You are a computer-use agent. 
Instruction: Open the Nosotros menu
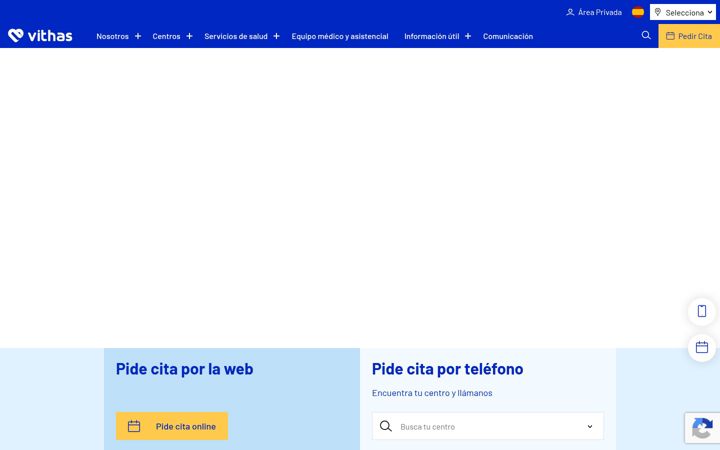tap(112, 36)
